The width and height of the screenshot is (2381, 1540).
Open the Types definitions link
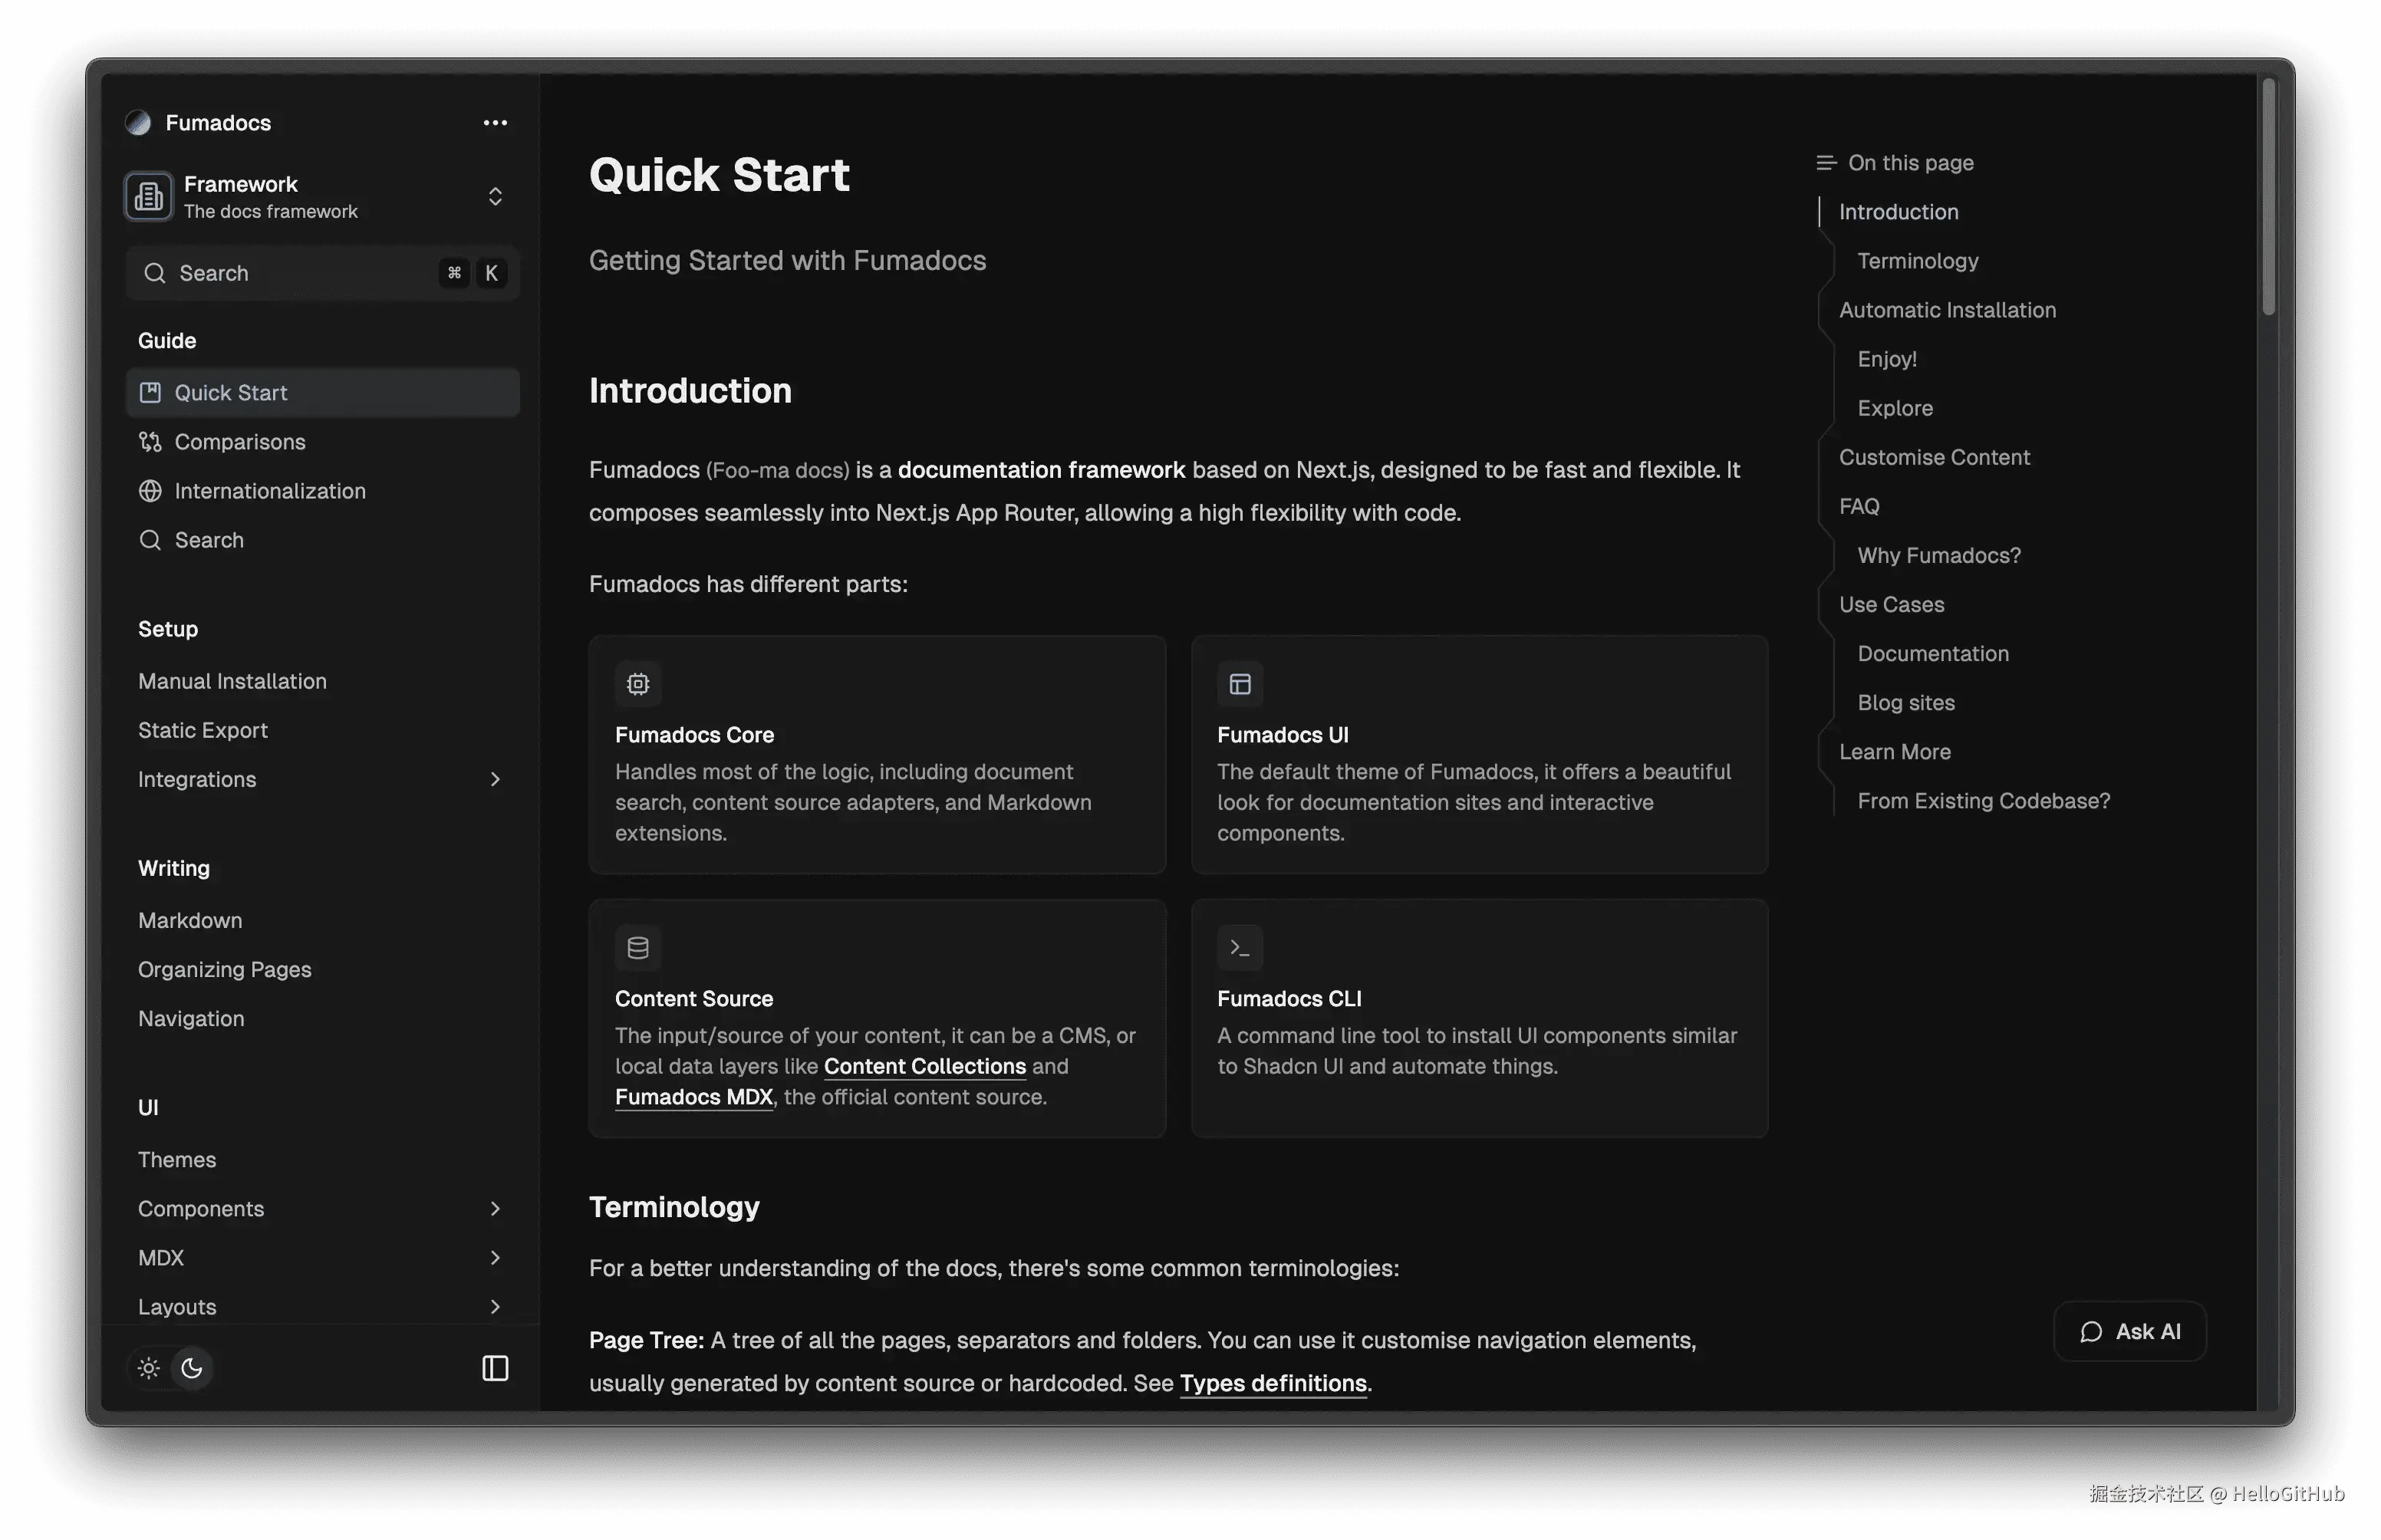pos(1272,1383)
